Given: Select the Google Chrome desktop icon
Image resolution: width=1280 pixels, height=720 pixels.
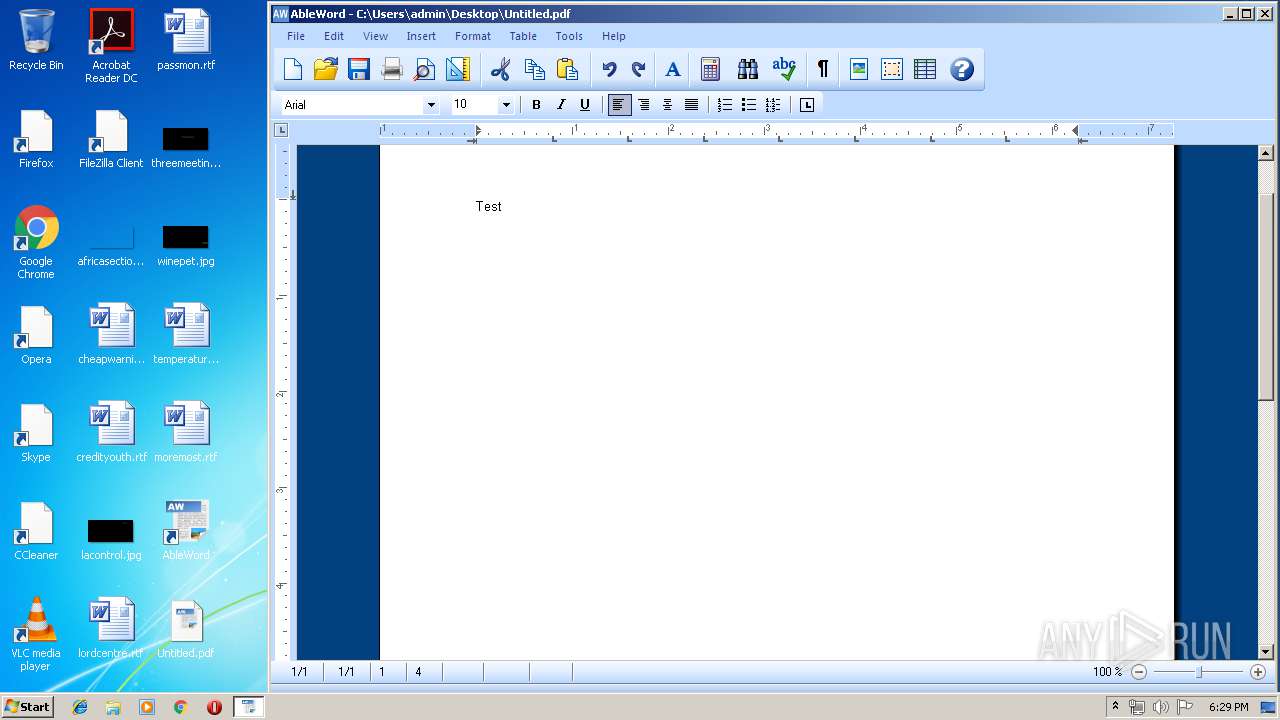Looking at the screenshot, I should [36, 242].
